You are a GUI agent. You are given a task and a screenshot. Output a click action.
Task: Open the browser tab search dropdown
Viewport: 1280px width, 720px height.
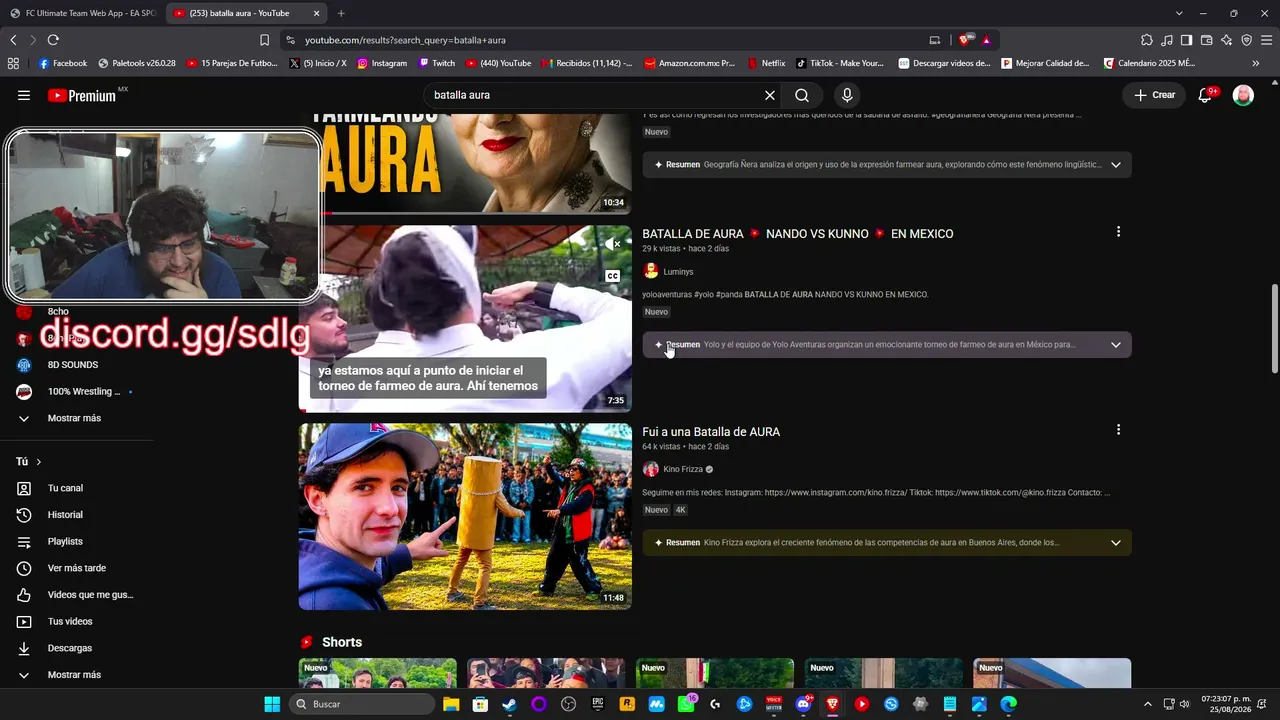[x=1179, y=13]
